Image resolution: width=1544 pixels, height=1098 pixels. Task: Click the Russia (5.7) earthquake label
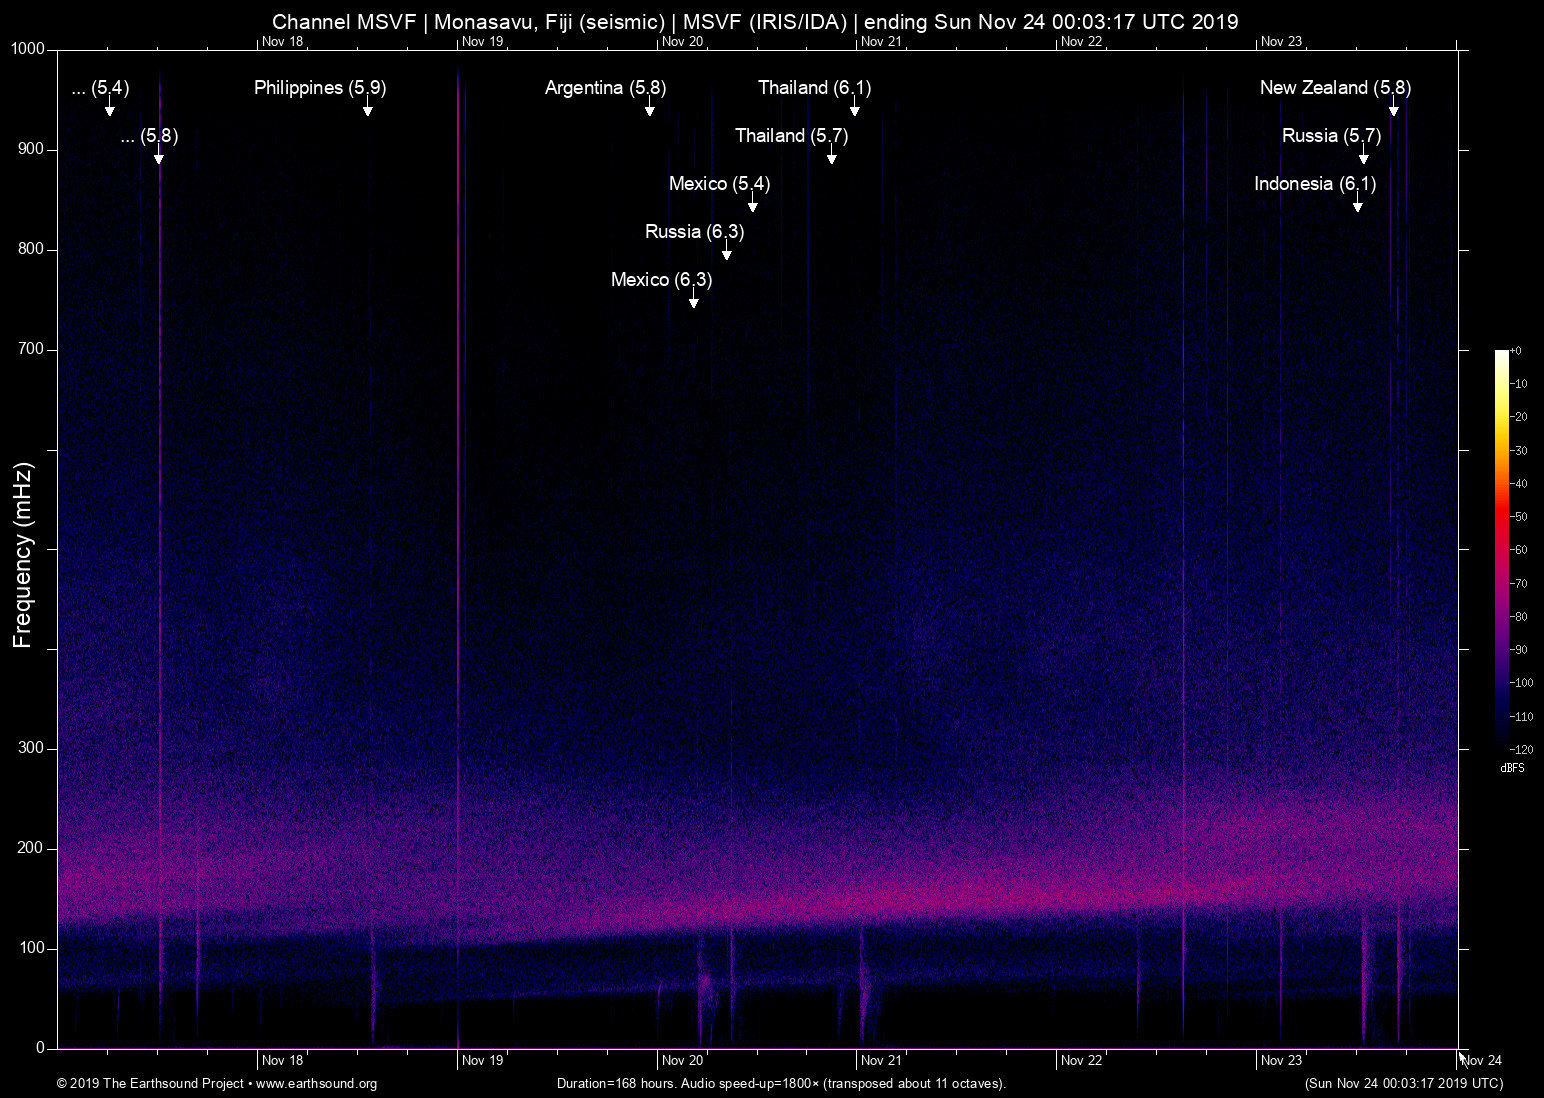pyautogui.click(x=1331, y=136)
